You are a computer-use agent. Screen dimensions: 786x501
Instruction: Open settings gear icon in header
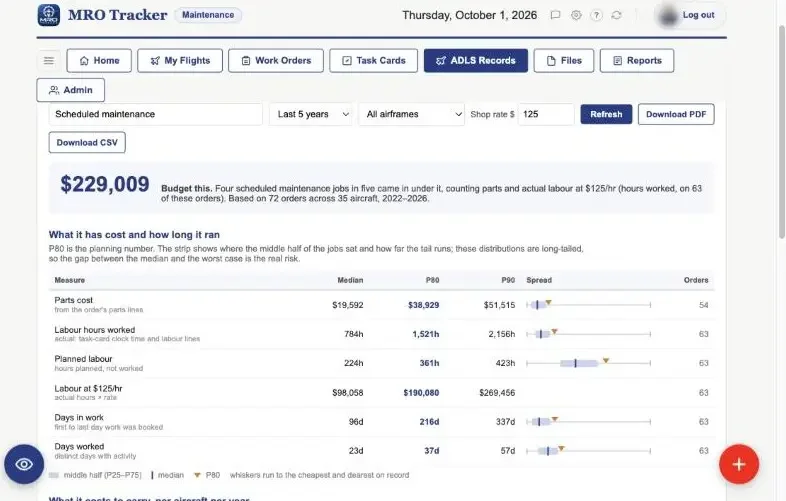(x=576, y=15)
